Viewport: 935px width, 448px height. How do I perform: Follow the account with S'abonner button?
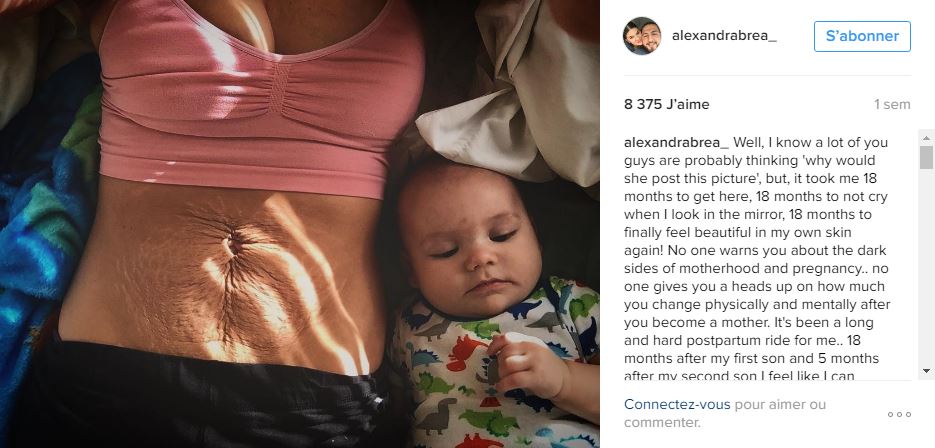point(862,36)
